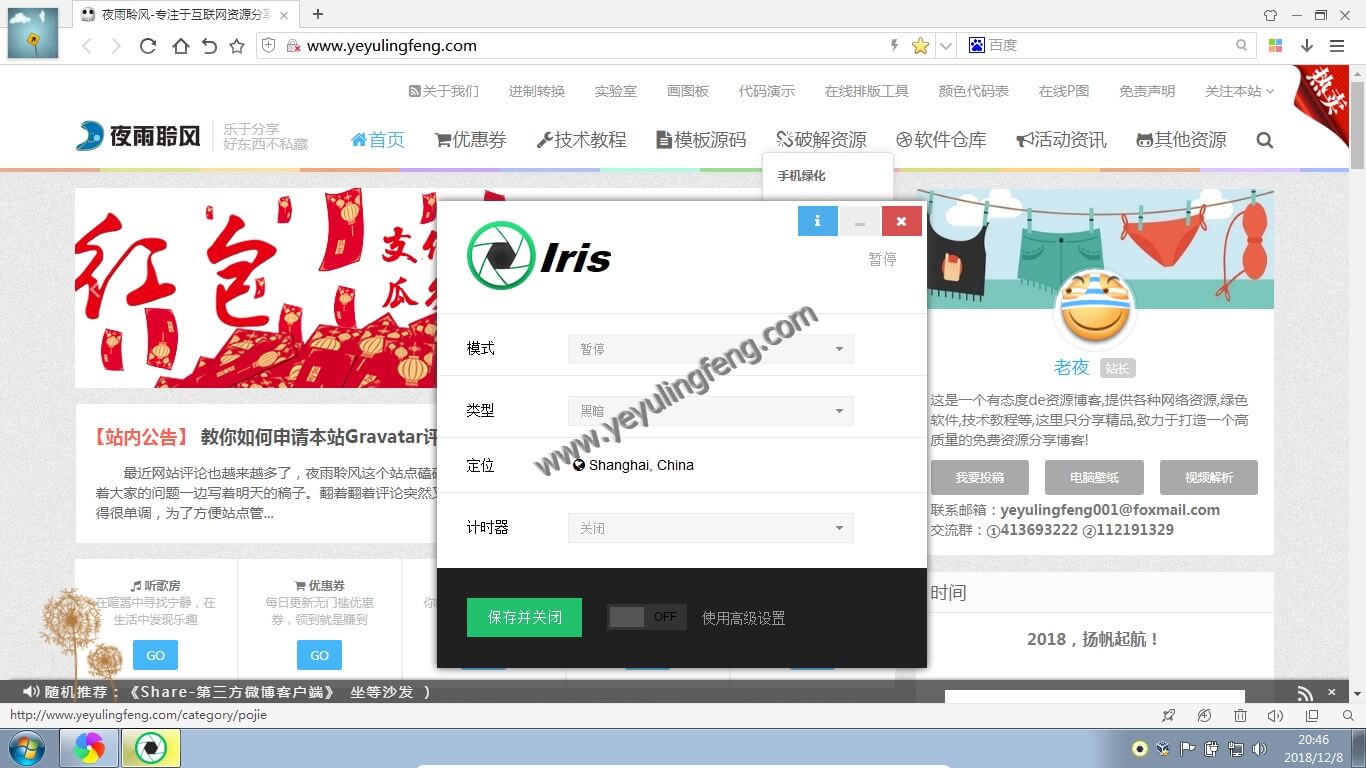Open 破解资源 nav menu item
1366x768 pixels.
(821, 140)
